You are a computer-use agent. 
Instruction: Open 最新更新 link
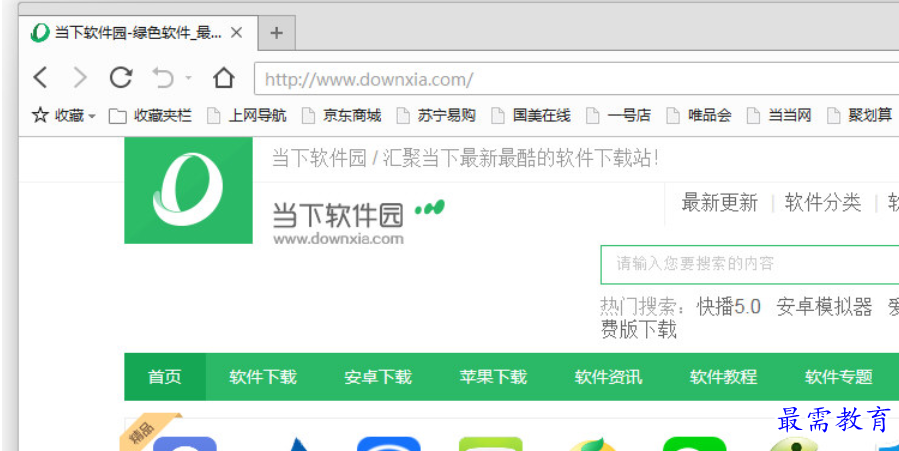click(720, 203)
